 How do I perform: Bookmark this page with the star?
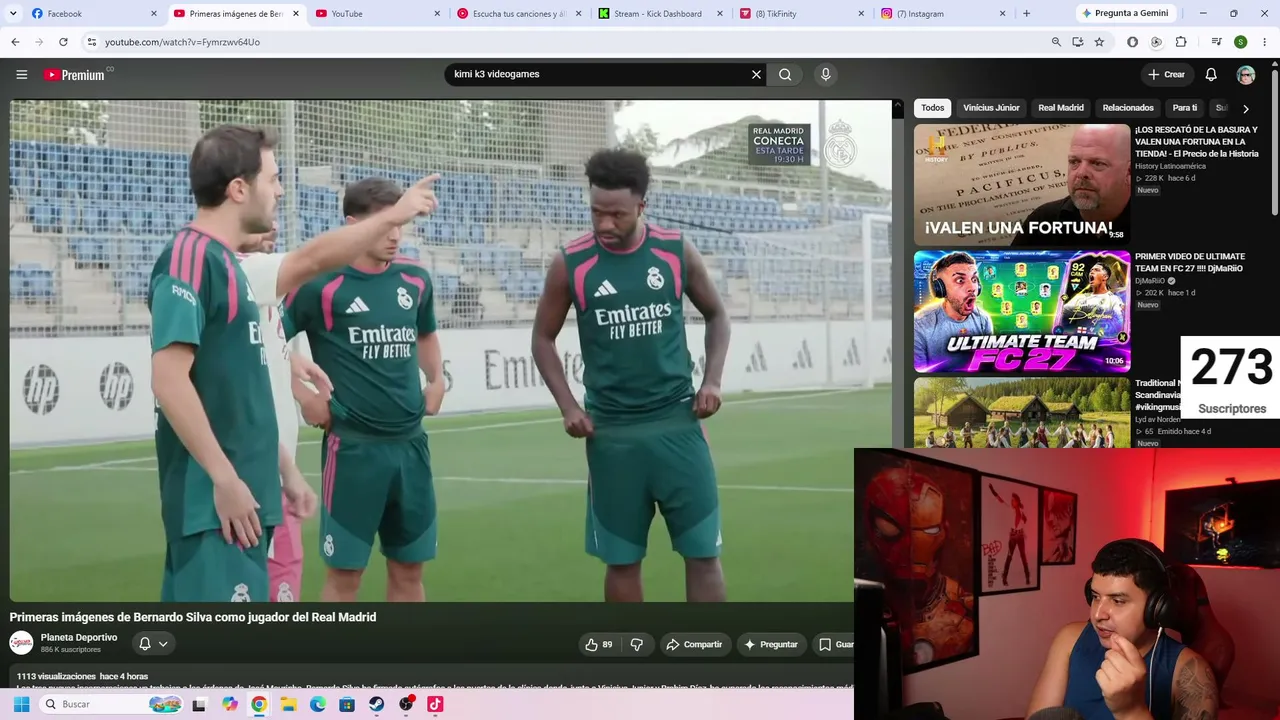click(x=1099, y=42)
